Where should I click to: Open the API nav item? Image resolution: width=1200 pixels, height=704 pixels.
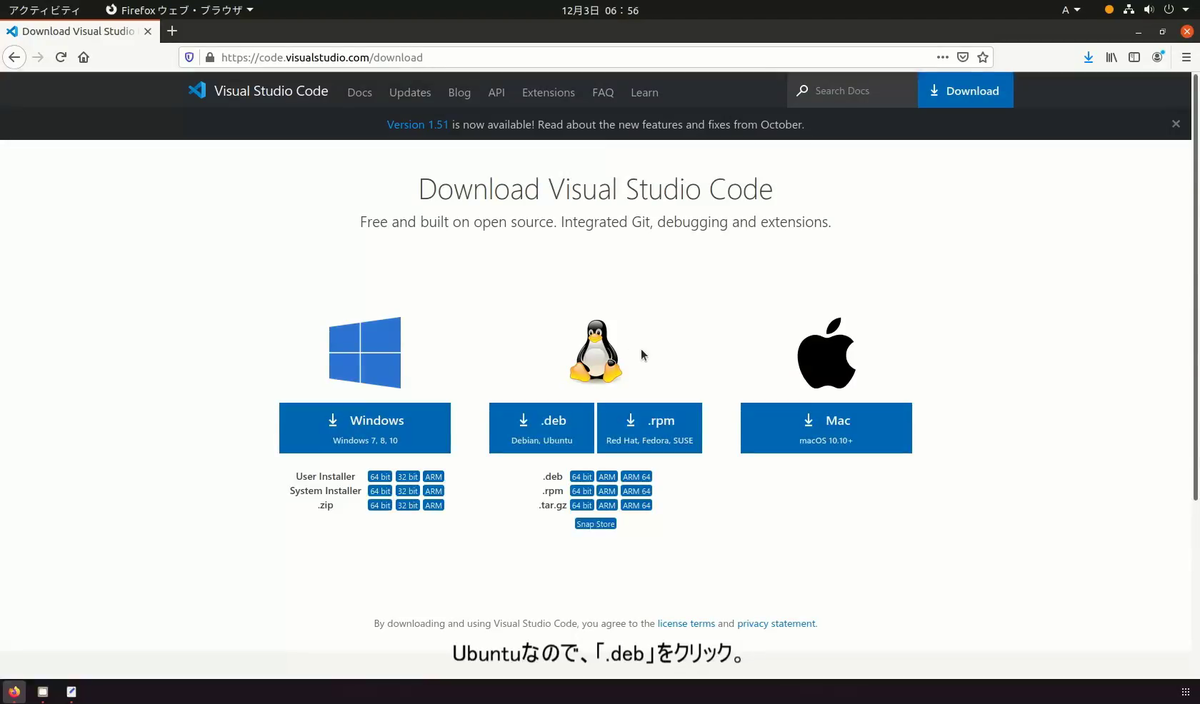pos(496,92)
